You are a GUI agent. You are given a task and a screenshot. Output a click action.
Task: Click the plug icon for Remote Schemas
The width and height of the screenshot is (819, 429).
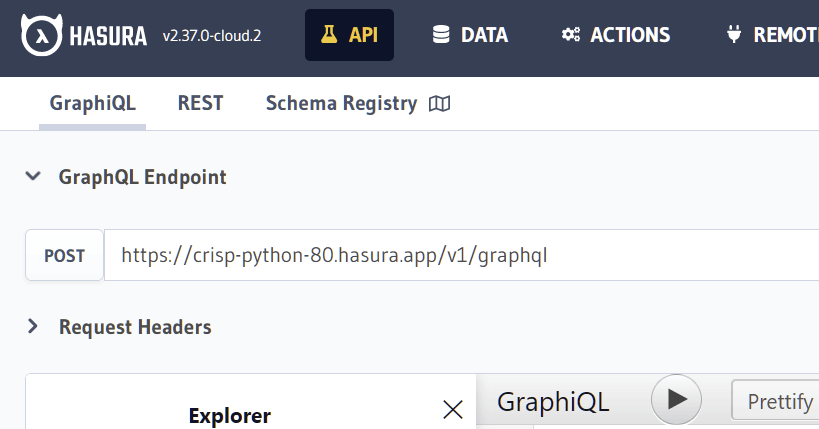tap(734, 35)
